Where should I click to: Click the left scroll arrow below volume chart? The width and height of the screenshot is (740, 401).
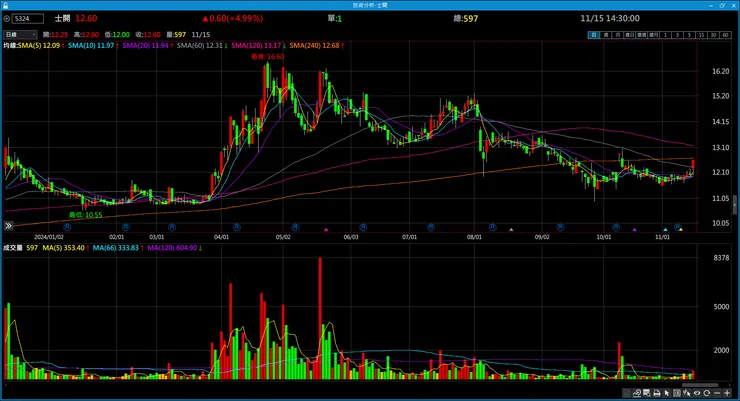click(x=5, y=385)
